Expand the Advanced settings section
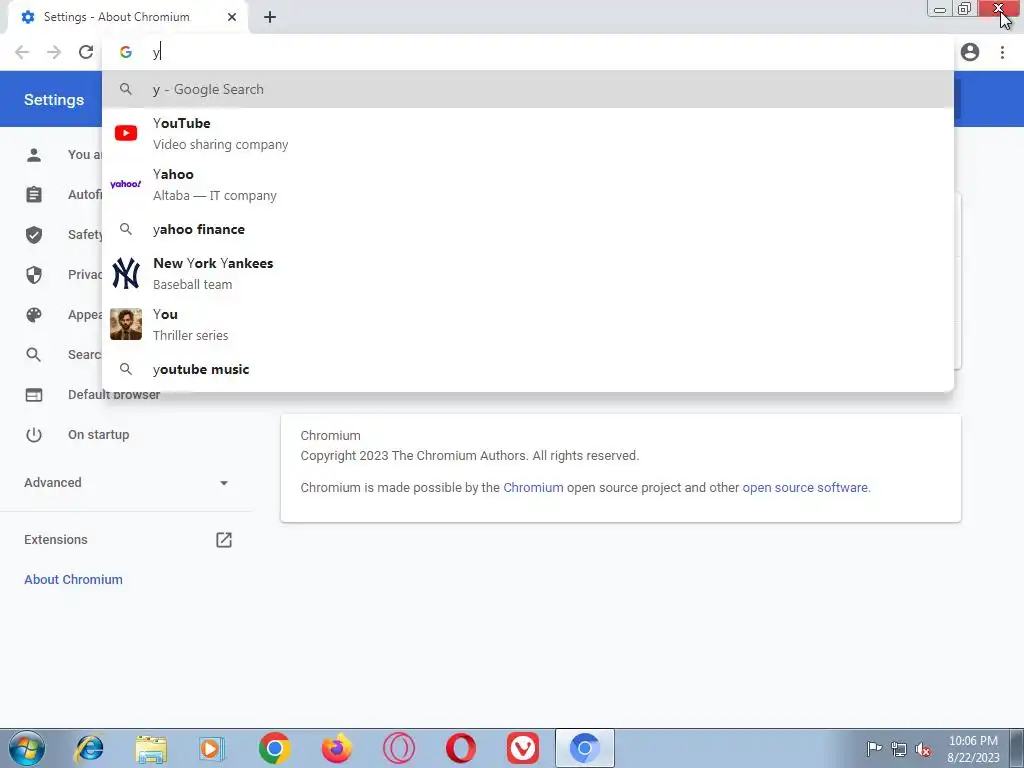Image resolution: width=1024 pixels, height=768 pixels. click(x=125, y=483)
